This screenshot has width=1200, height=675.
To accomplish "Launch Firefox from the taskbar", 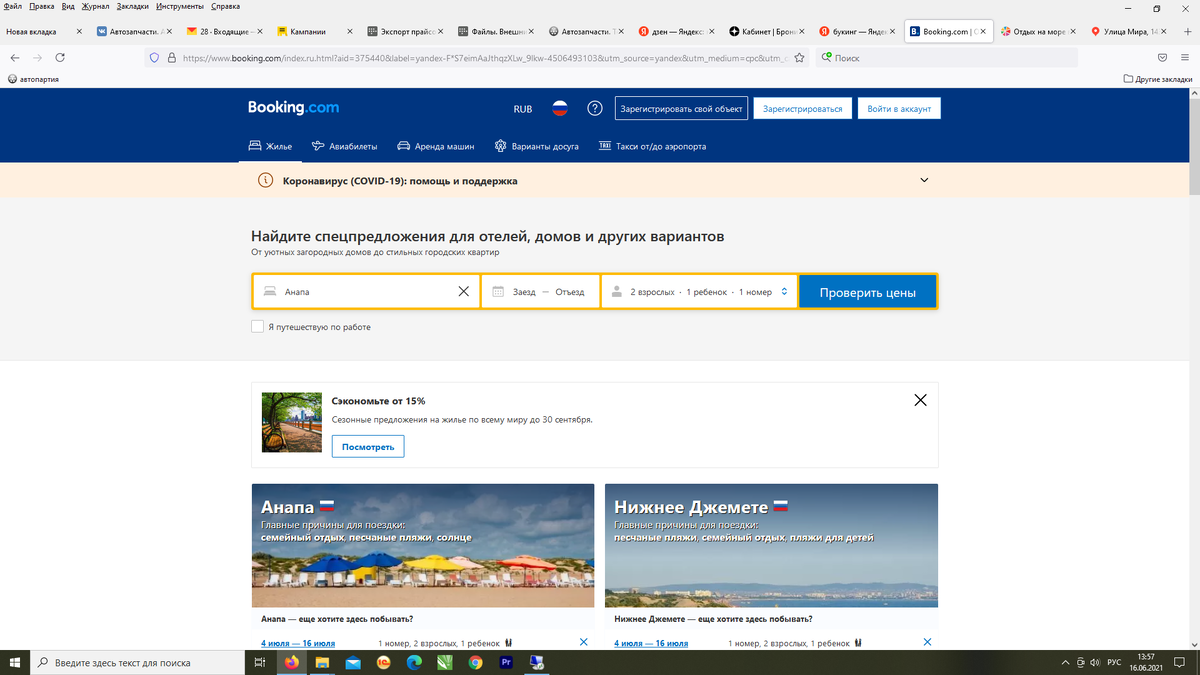I will tap(292, 662).
